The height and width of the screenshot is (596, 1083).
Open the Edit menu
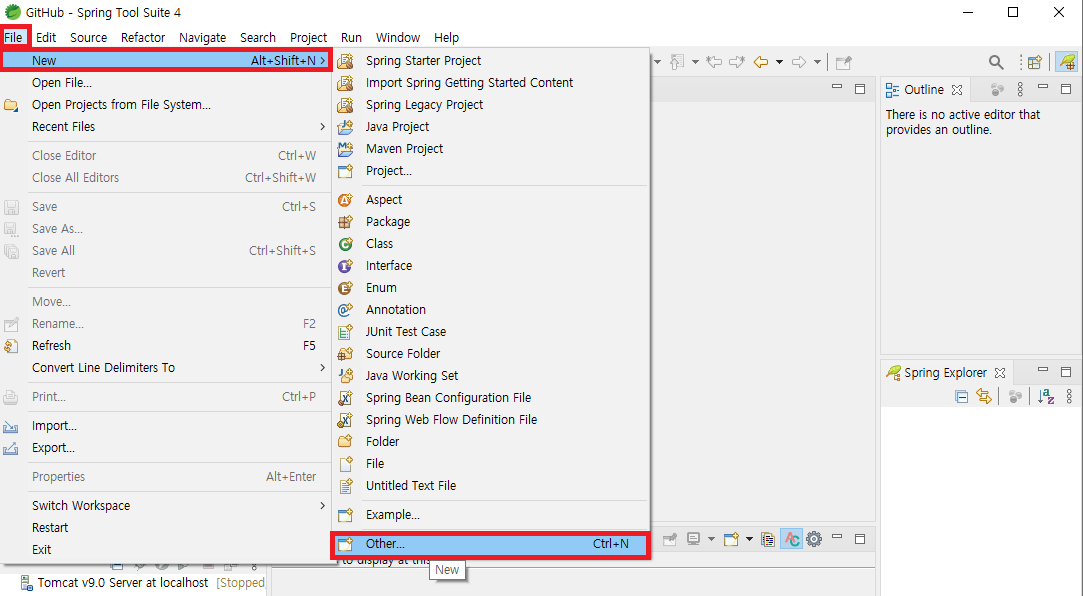point(46,37)
